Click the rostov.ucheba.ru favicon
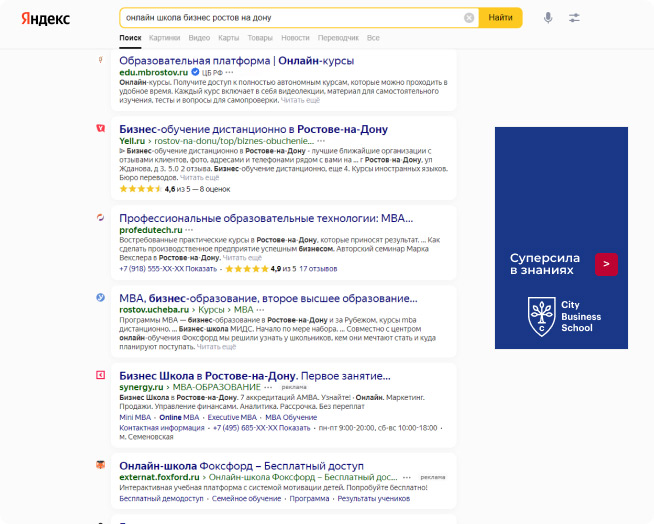Image resolution: width=654 pixels, height=524 pixels. [x=100, y=297]
